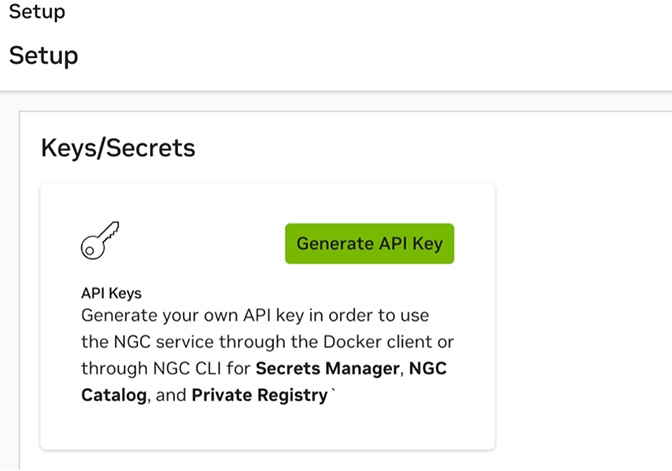Click the backtick after Private Registry

tap(332, 393)
